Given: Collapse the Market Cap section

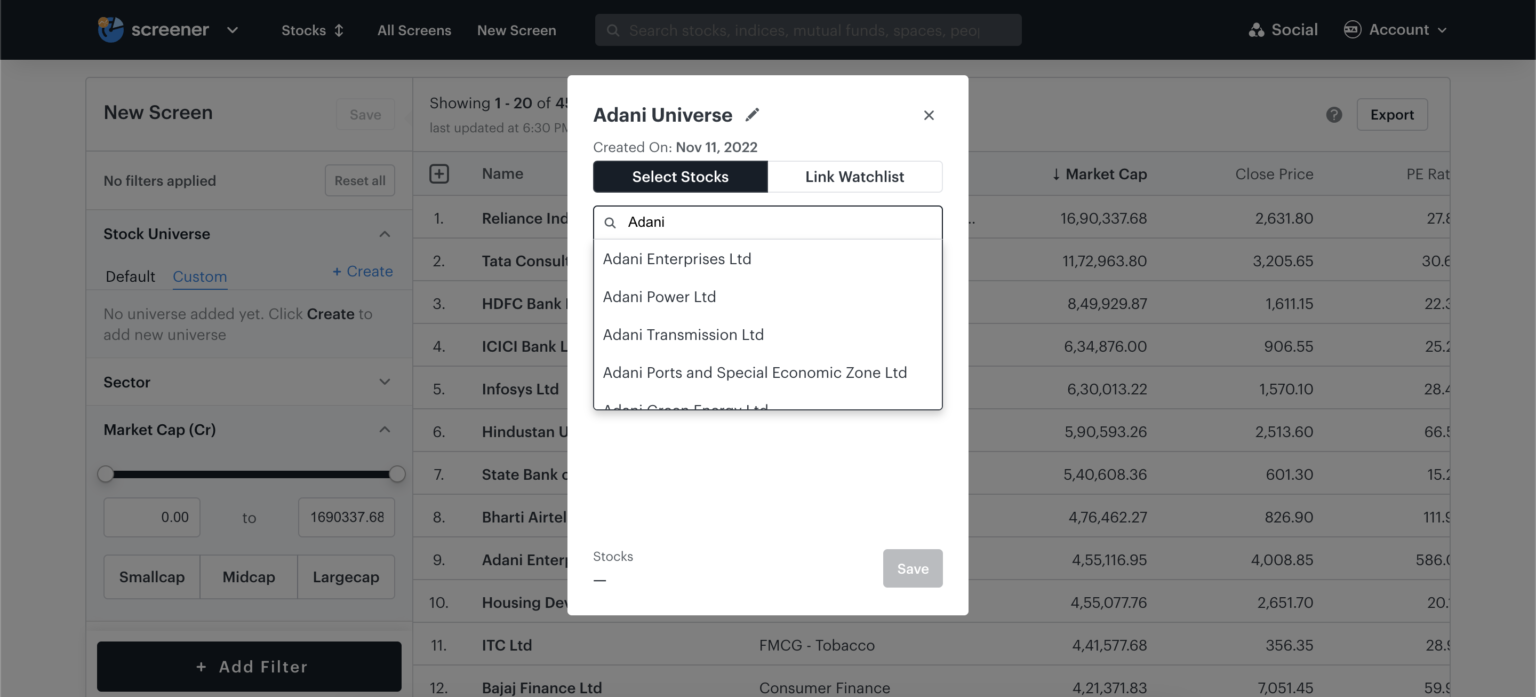Looking at the screenshot, I should click(x=384, y=428).
